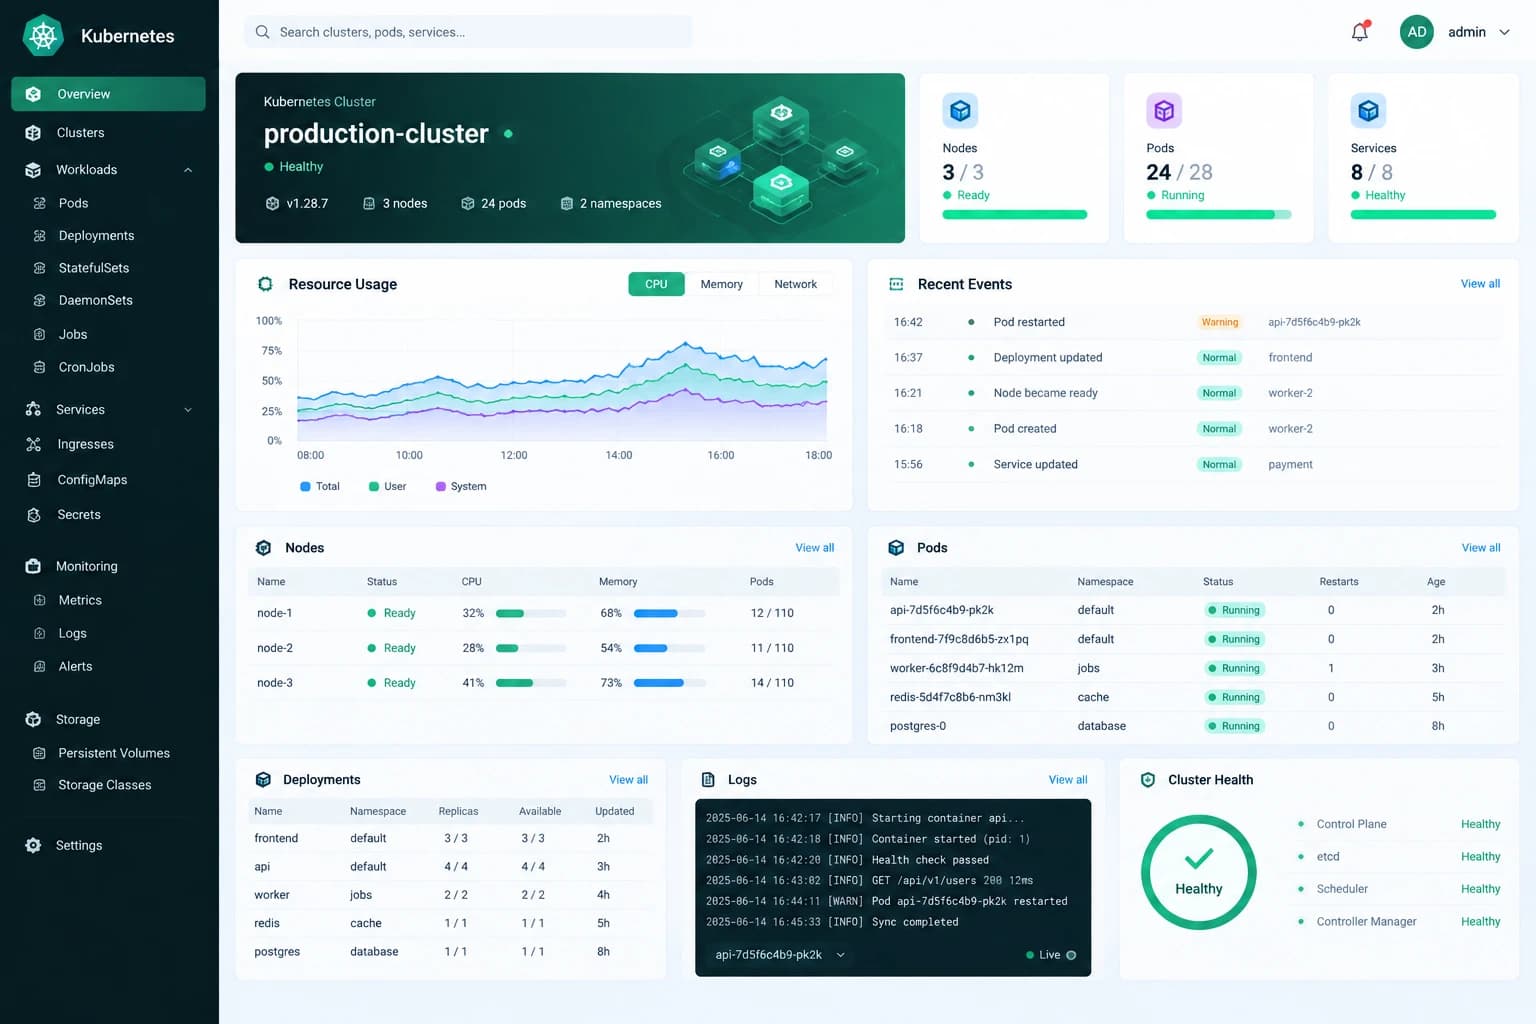Select the Services card icon
This screenshot has height=1024, width=1536.
click(1368, 110)
